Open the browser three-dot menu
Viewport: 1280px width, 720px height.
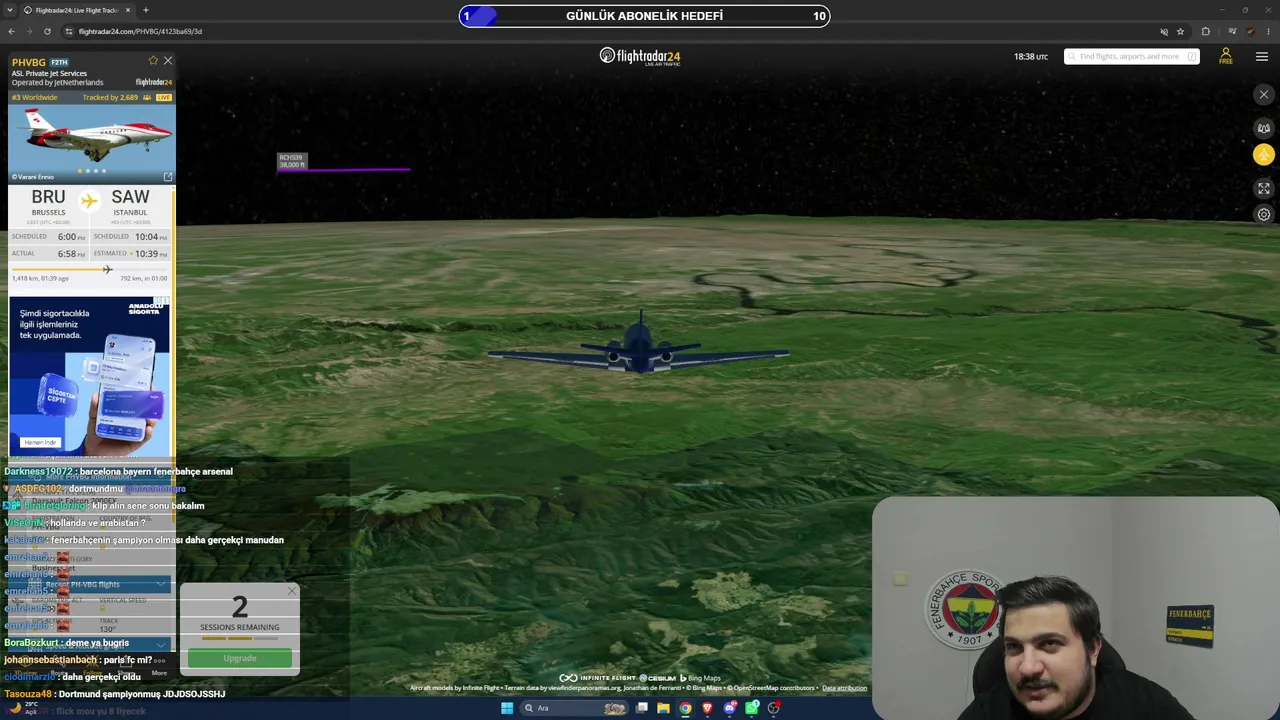click(x=1267, y=31)
